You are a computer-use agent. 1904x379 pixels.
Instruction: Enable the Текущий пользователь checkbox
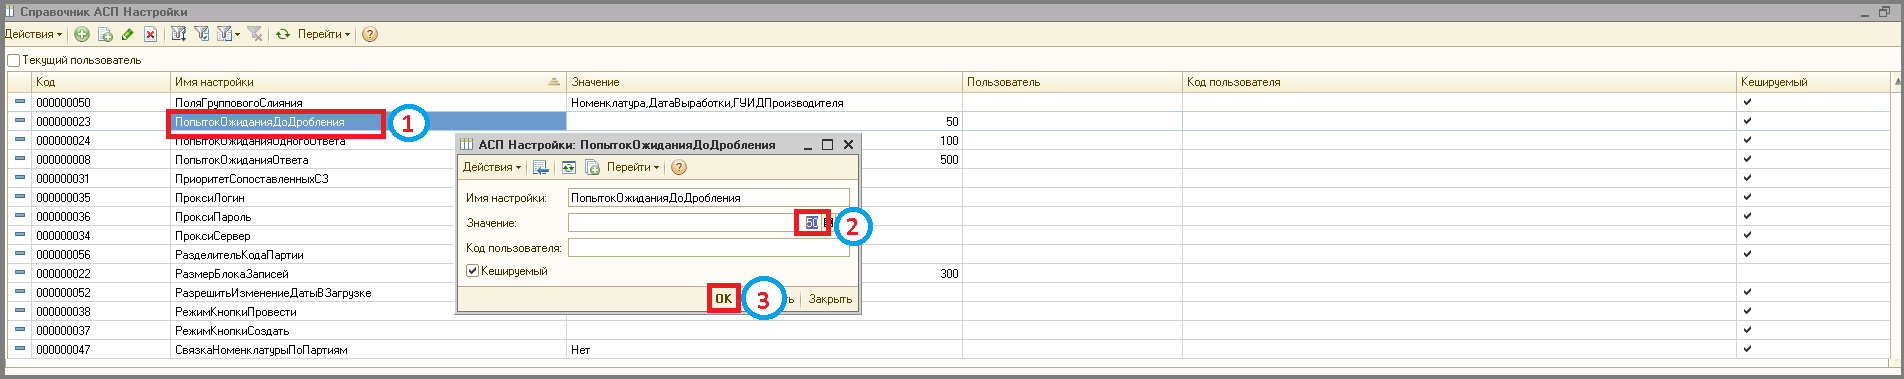pyautogui.click(x=14, y=60)
